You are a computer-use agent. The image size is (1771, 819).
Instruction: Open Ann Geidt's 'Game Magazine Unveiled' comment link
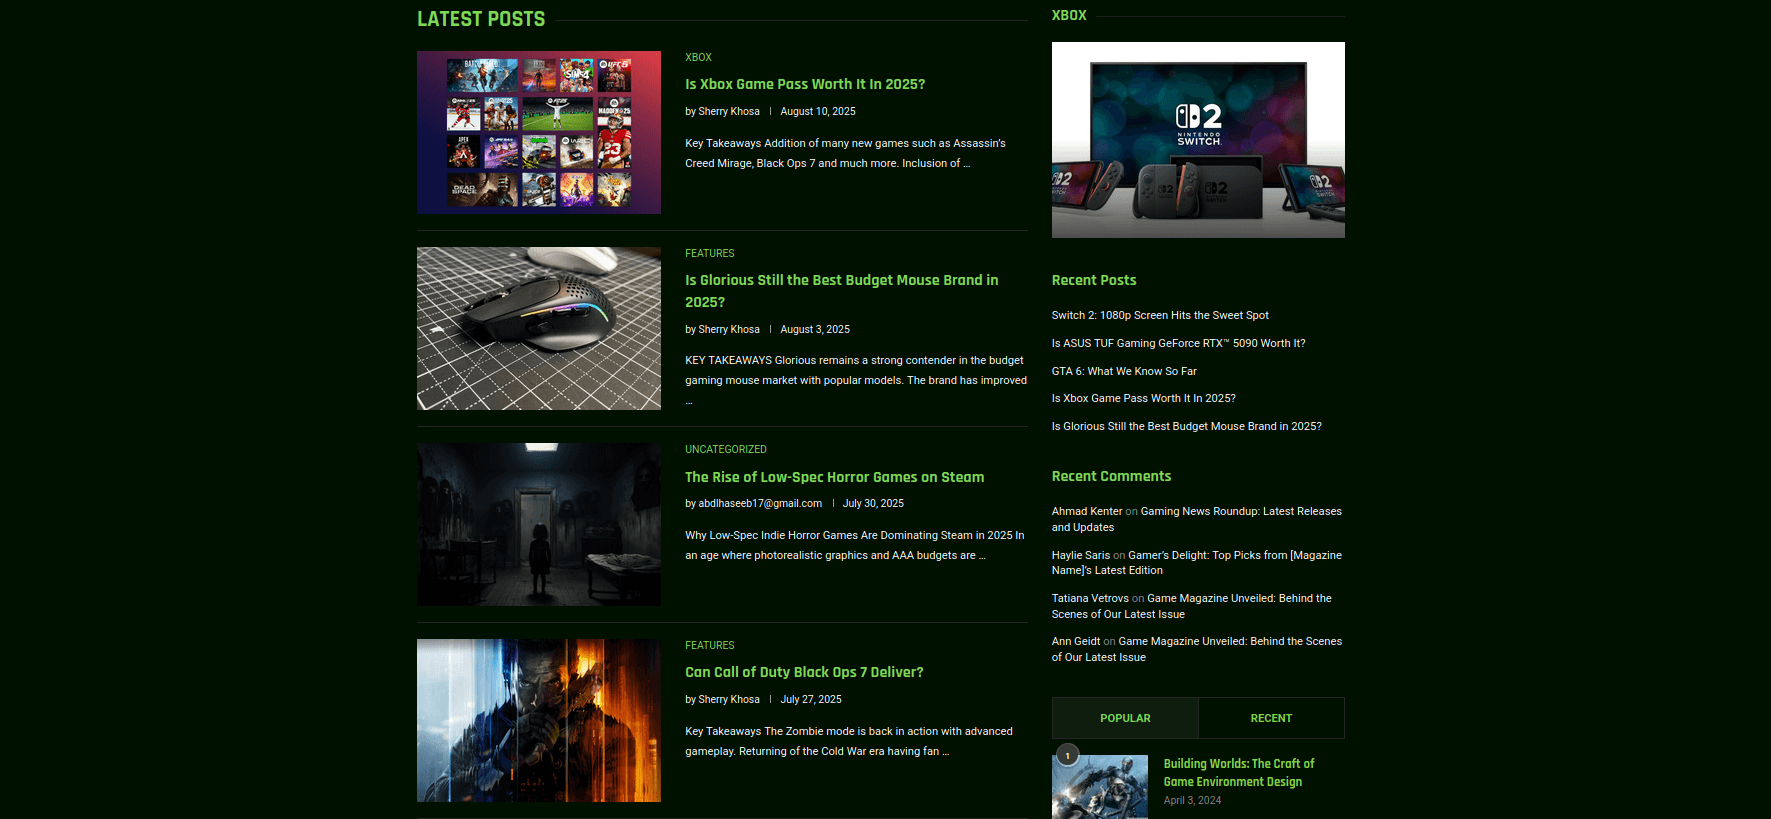[x=1197, y=649]
